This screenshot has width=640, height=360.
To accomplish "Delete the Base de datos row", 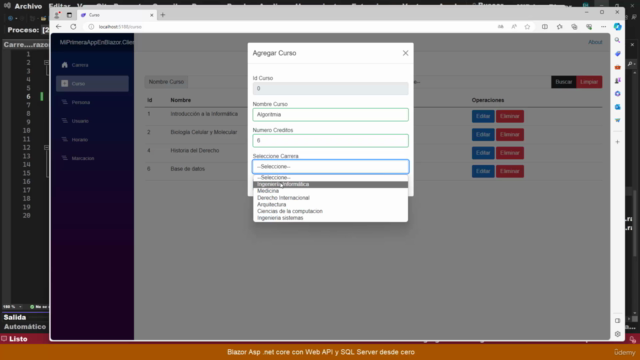I will [510, 171].
